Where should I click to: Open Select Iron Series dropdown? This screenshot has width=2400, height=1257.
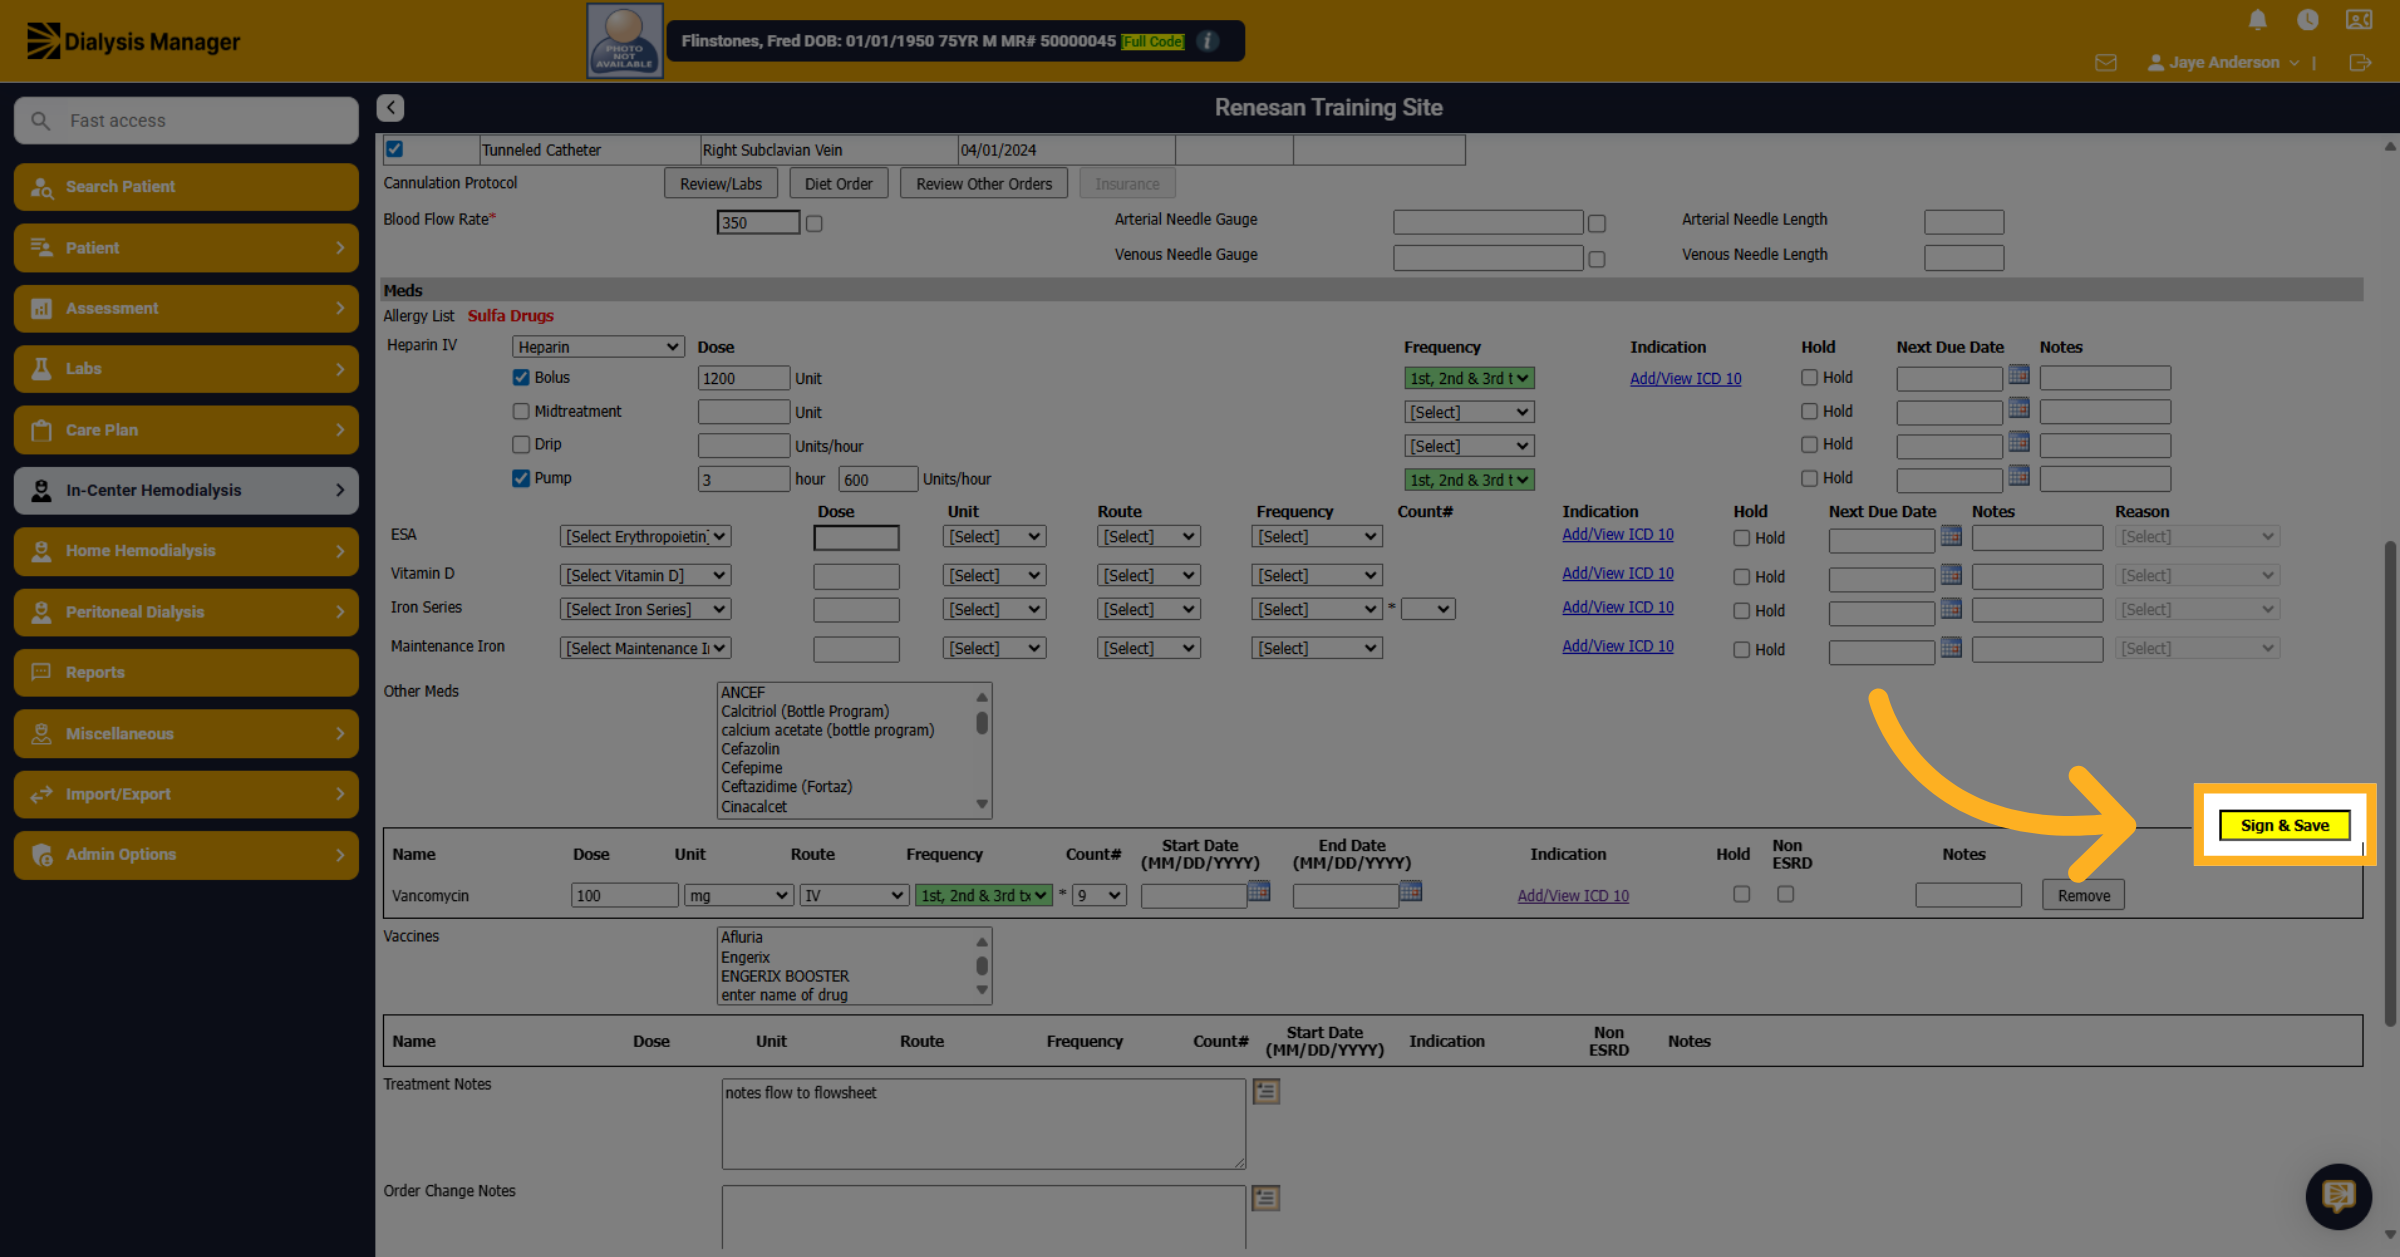coord(645,609)
